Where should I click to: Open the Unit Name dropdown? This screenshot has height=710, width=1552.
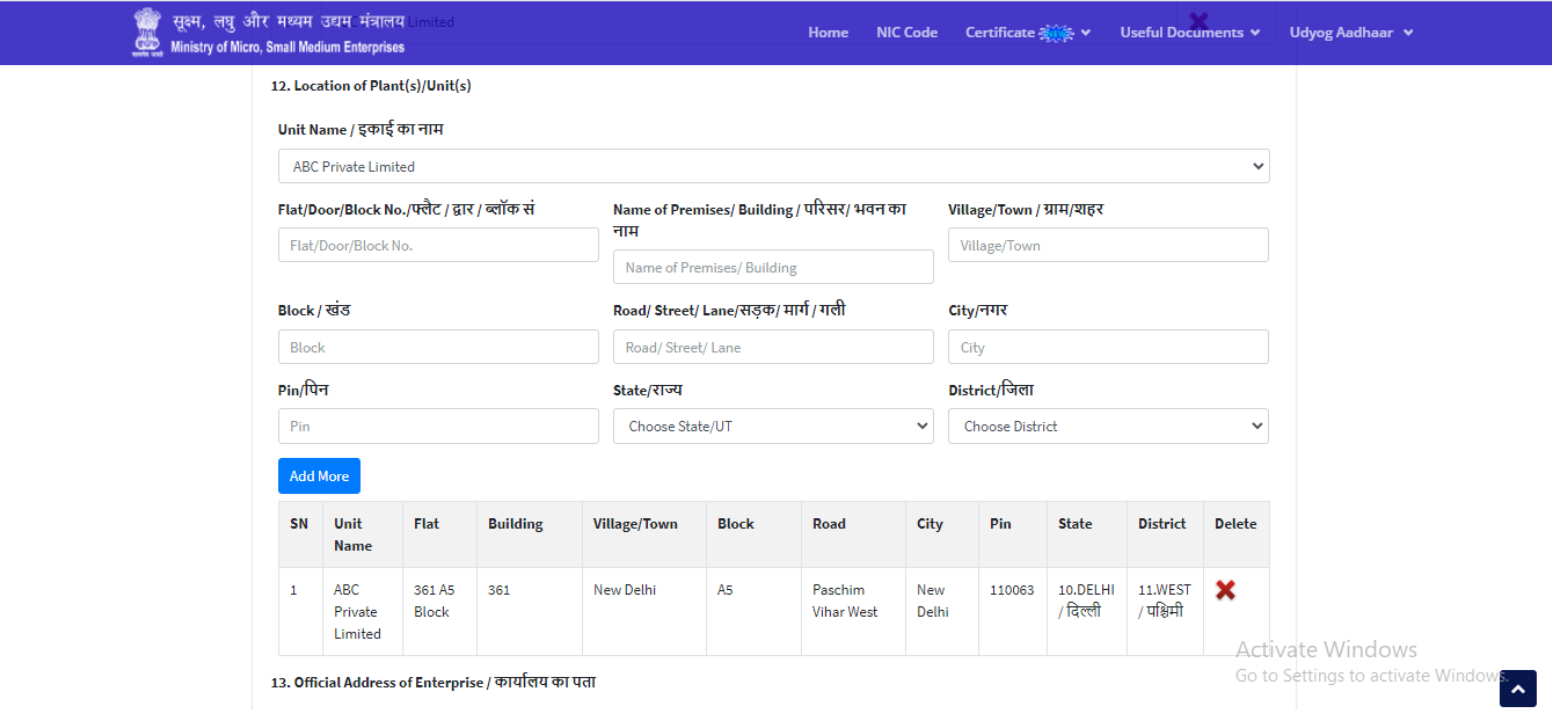click(773, 166)
